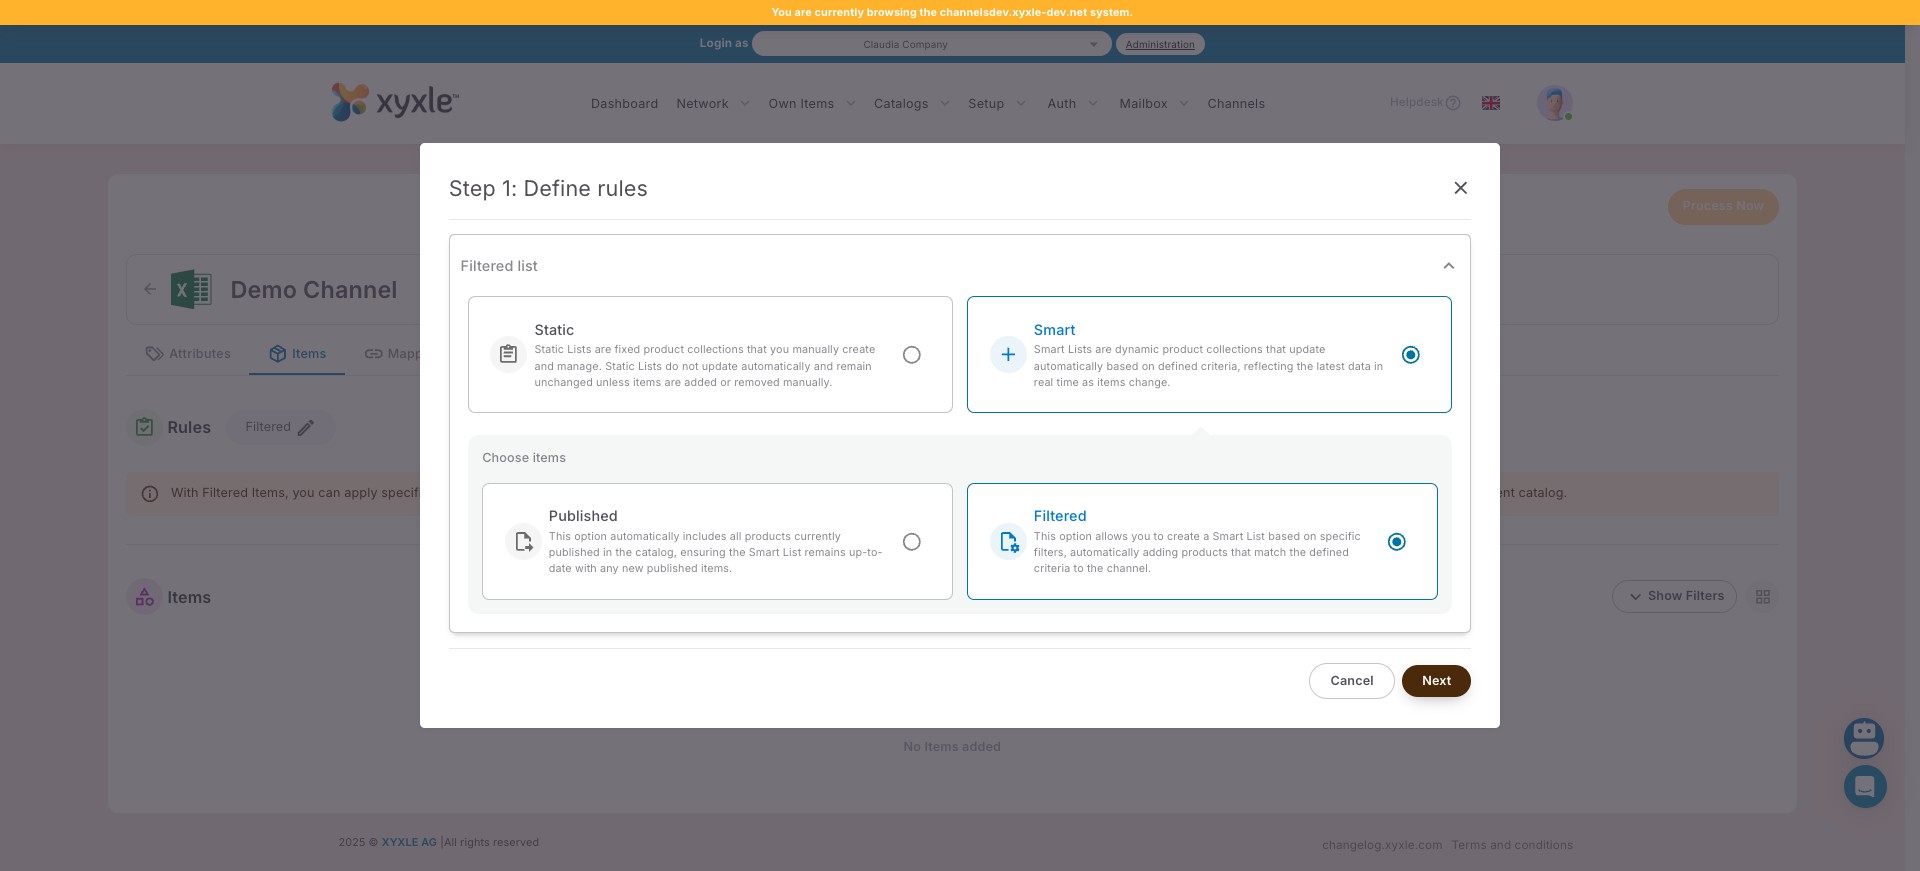Click the Items section shapes icon
1920x871 pixels.
point(144,597)
